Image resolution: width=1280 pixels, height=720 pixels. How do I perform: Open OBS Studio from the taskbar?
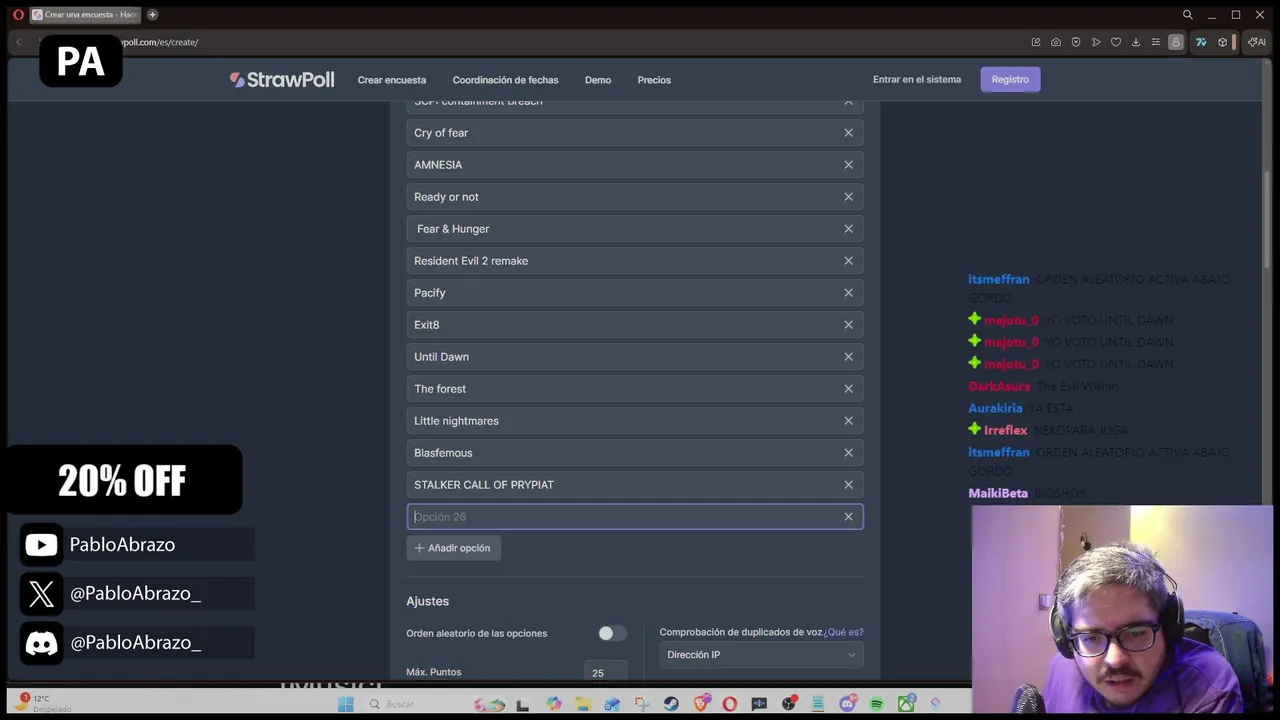tap(789, 704)
